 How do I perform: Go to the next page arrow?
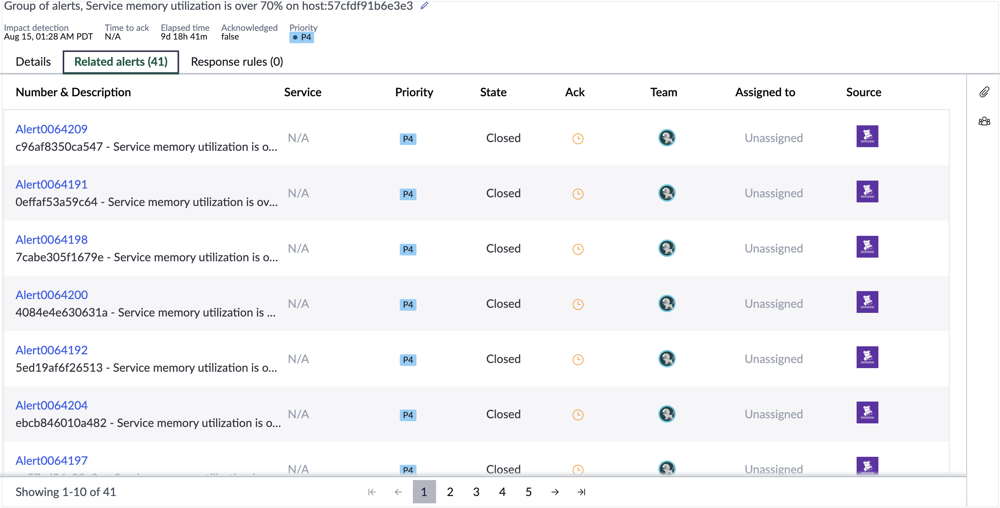pyautogui.click(x=555, y=492)
